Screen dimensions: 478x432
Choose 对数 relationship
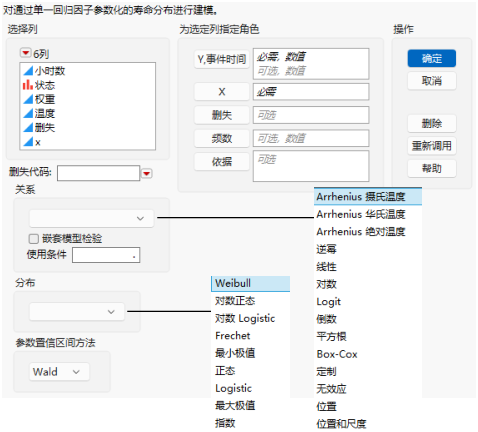click(x=368, y=284)
